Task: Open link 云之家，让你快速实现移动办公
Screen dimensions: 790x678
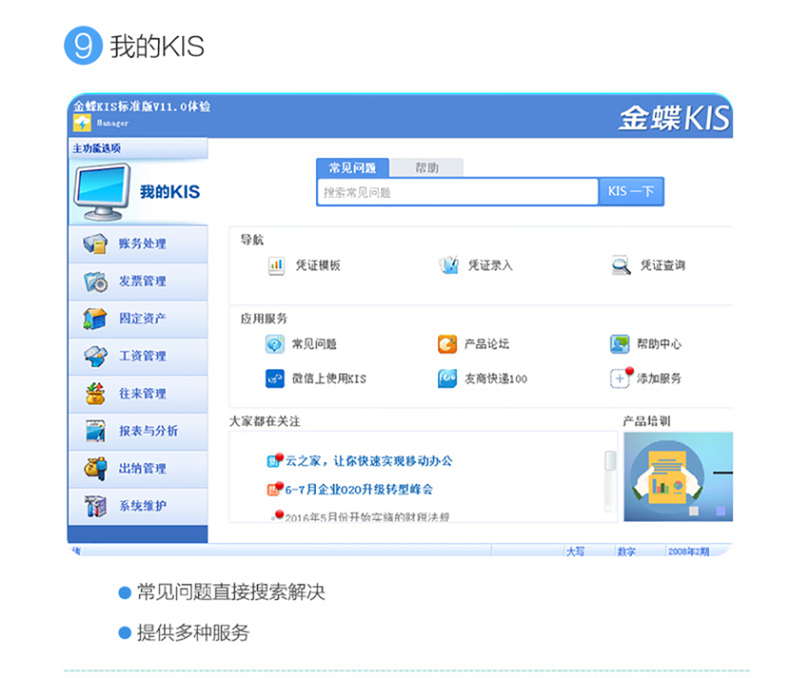Action: (x=369, y=461)
